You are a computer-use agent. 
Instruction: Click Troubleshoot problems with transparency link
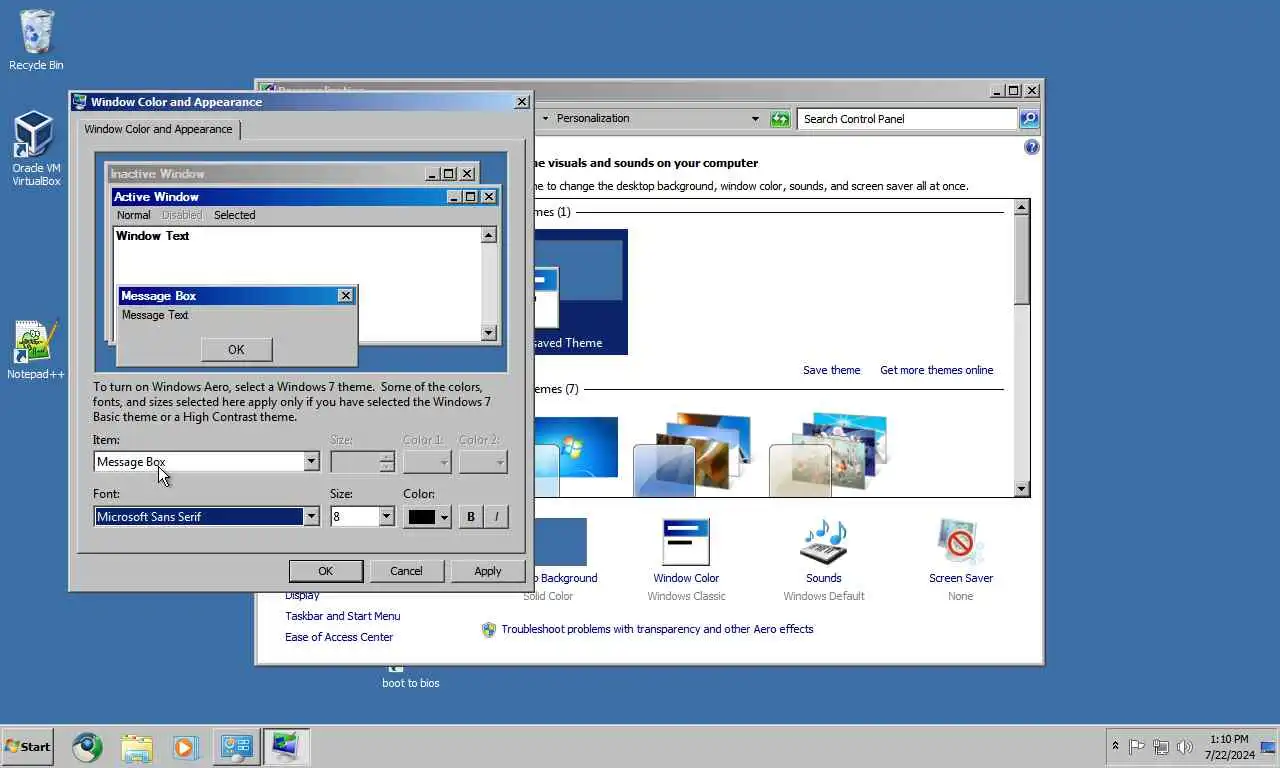point(657,629)
